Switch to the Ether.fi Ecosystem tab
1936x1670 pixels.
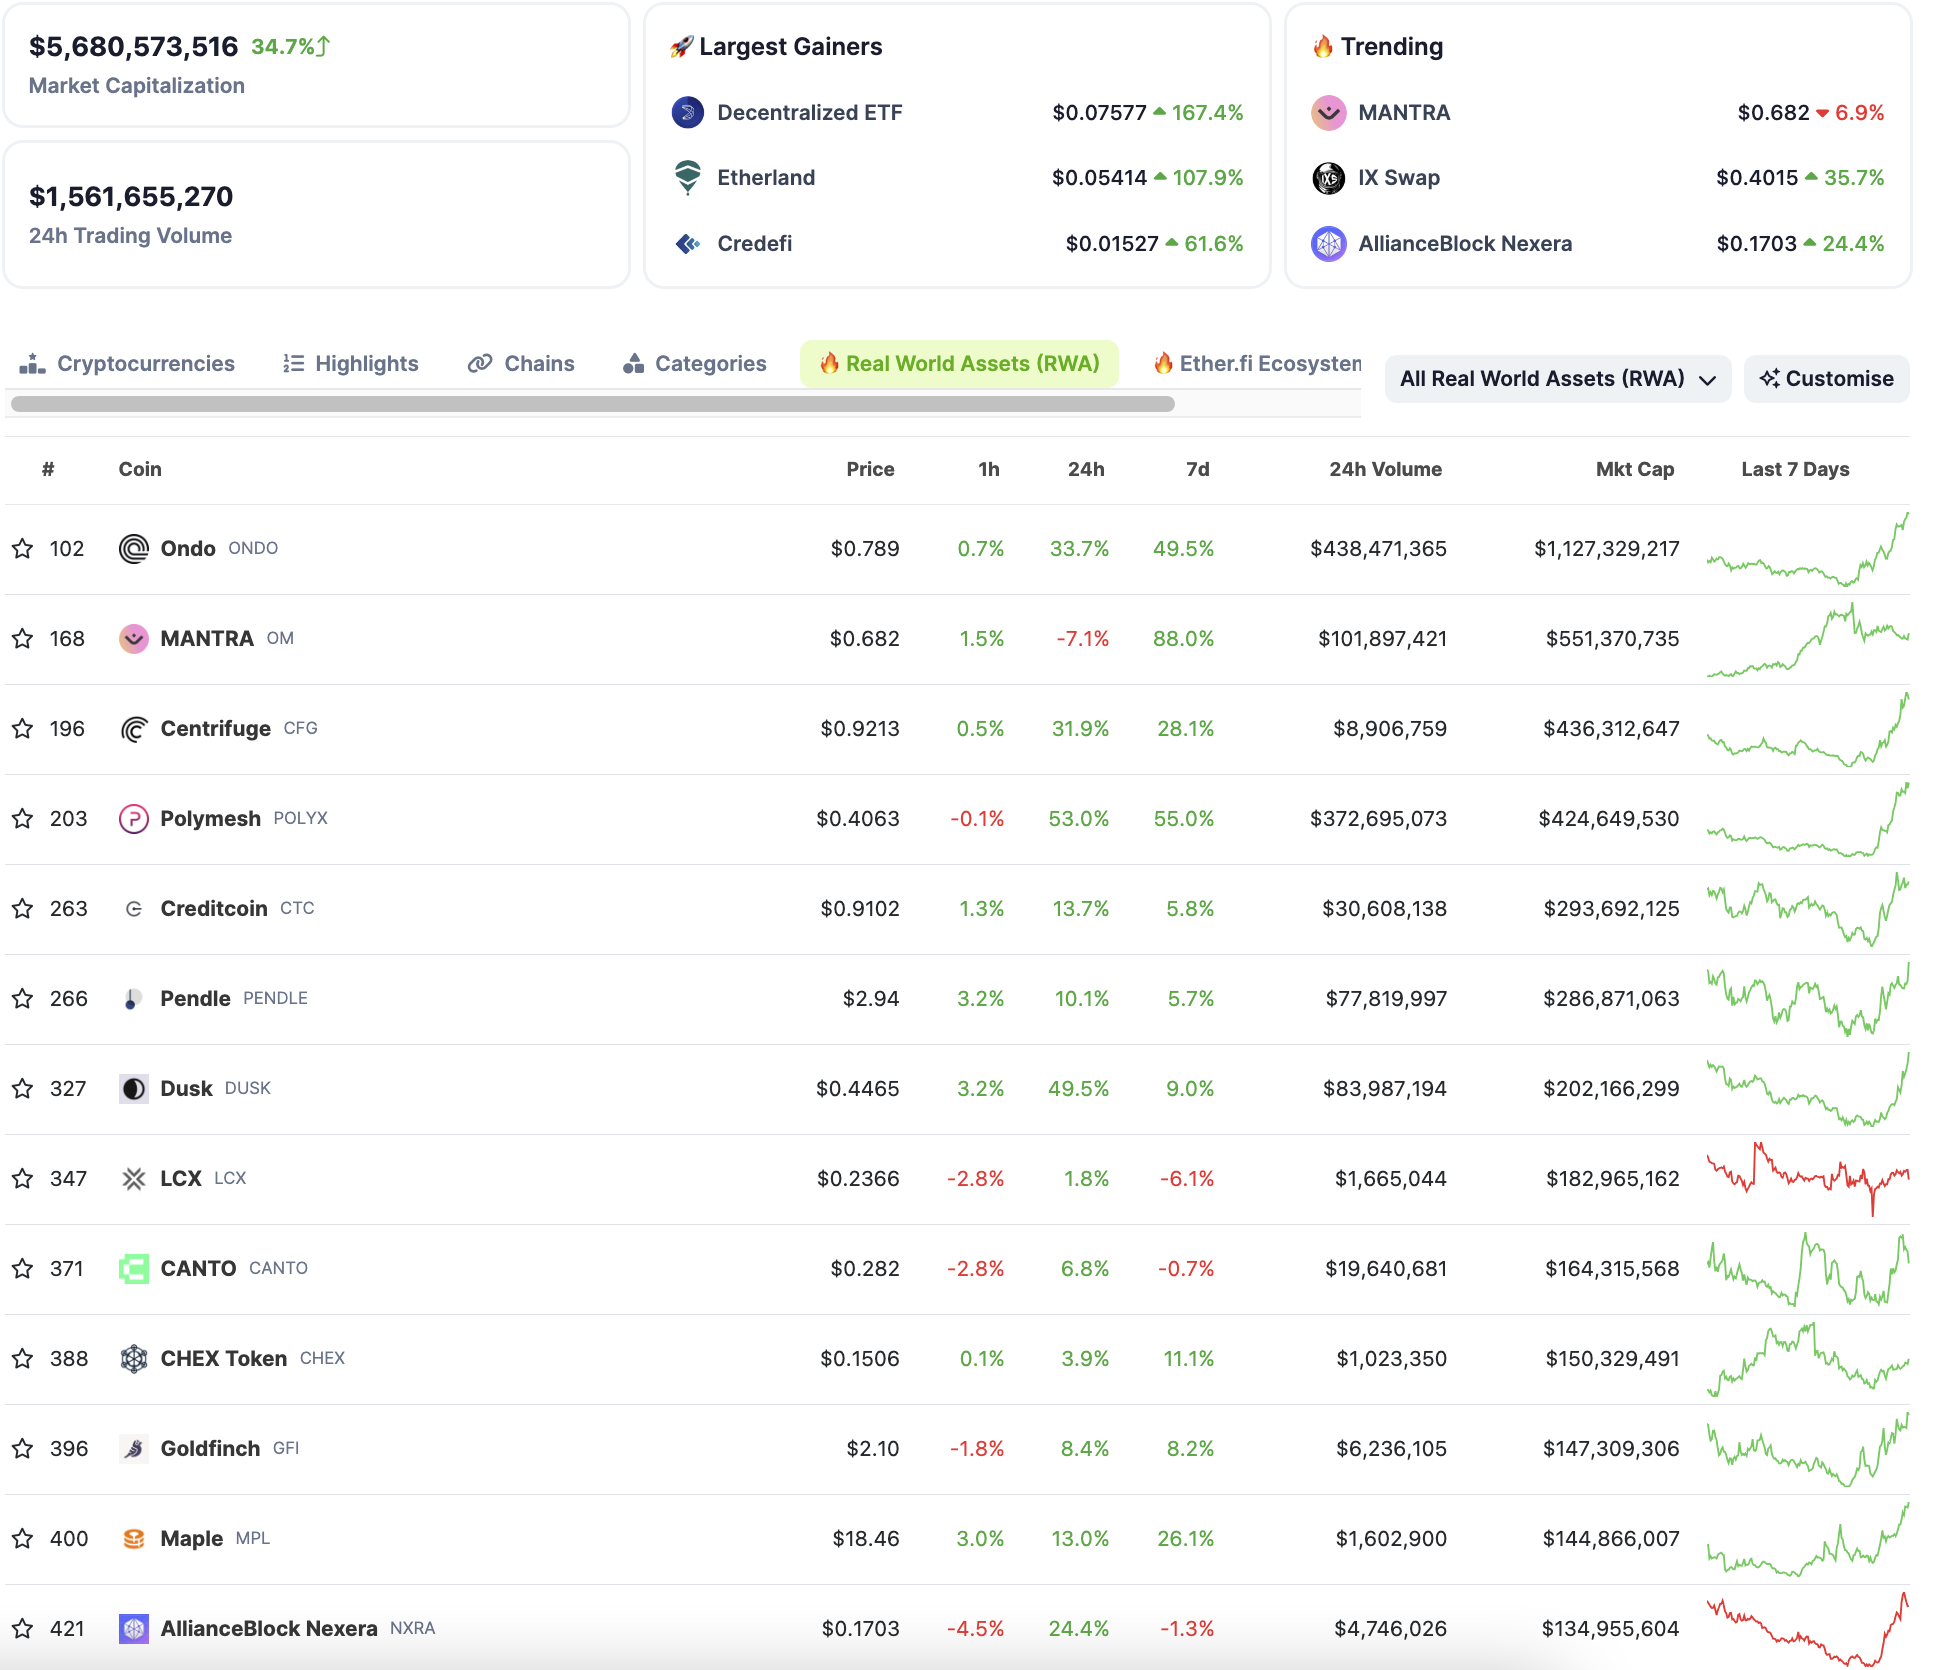(1257, 364)
